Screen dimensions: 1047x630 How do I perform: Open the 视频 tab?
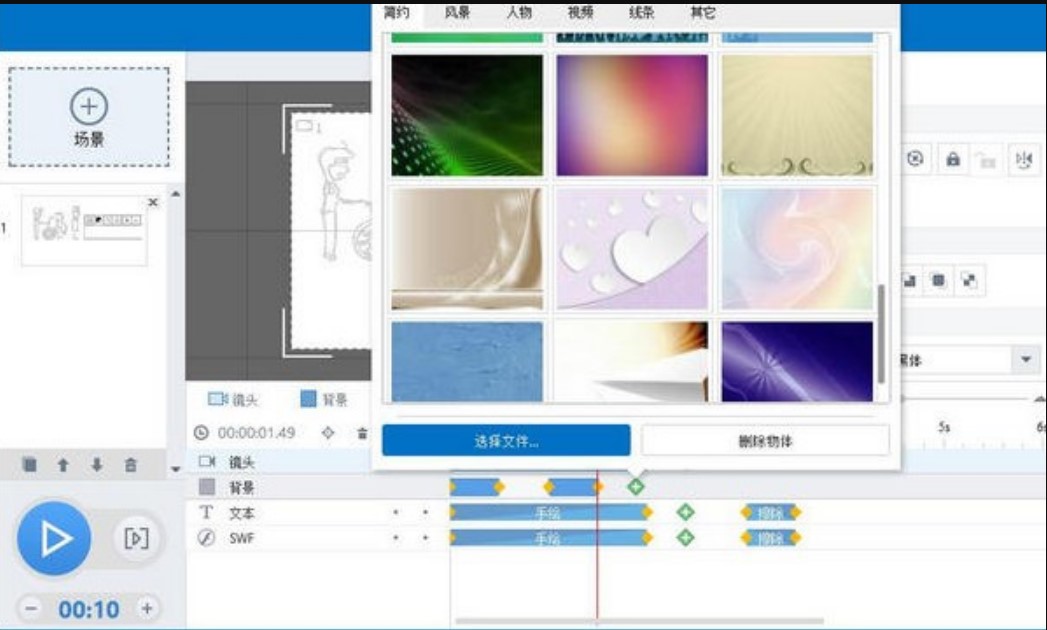click(580, 12)
